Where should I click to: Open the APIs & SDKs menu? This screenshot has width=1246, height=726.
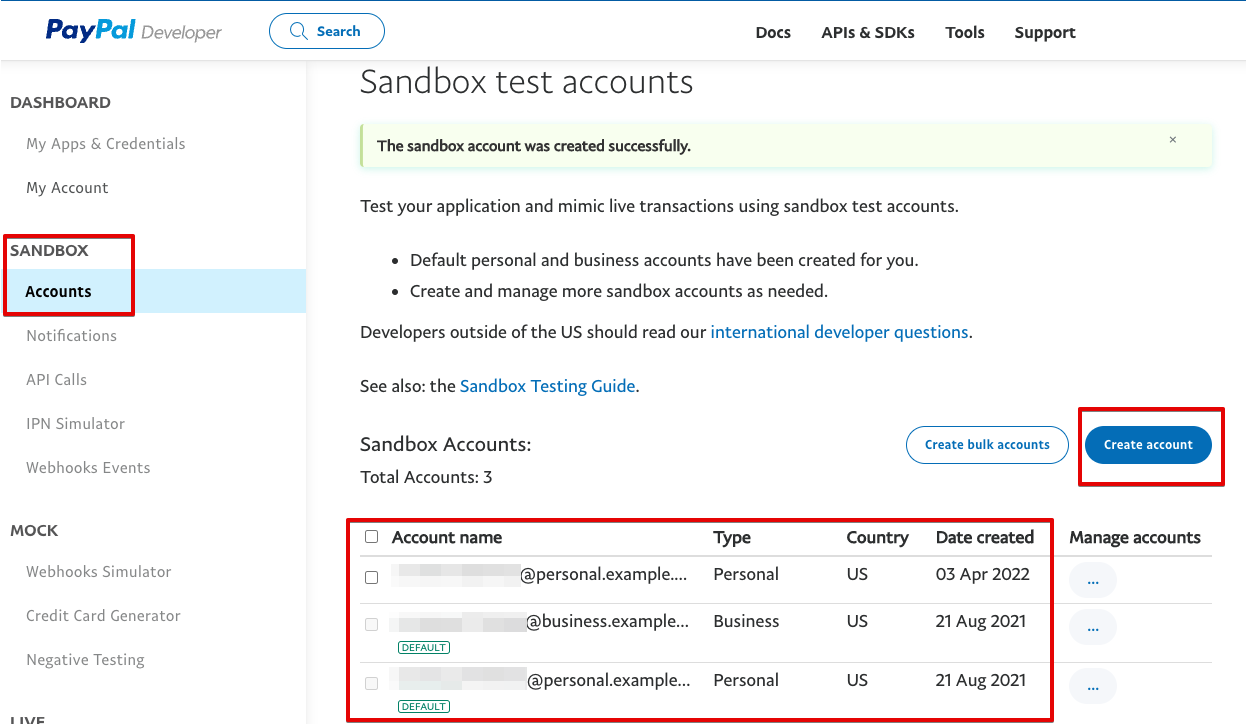868,32
